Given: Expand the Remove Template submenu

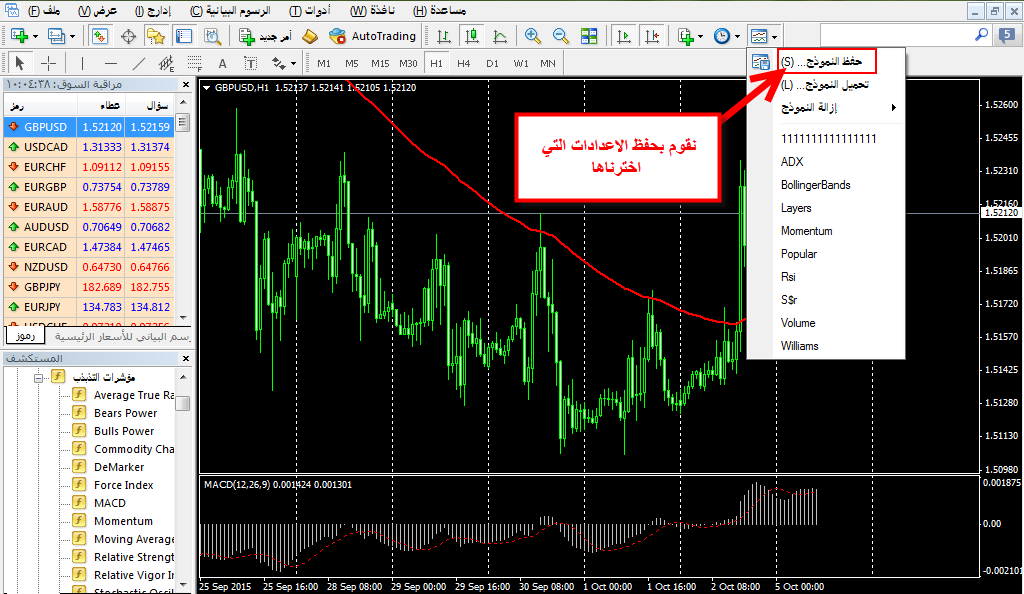Looking at the screenshot, I should [x=826, y=108].
